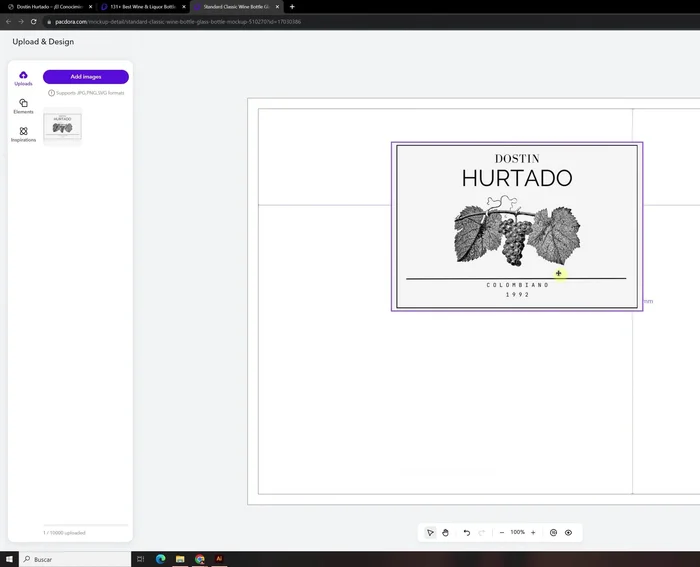
Task: Click the Supports JPG, PNG, SVG formats note
Action: pyautogui.click(x=86, y=93)
